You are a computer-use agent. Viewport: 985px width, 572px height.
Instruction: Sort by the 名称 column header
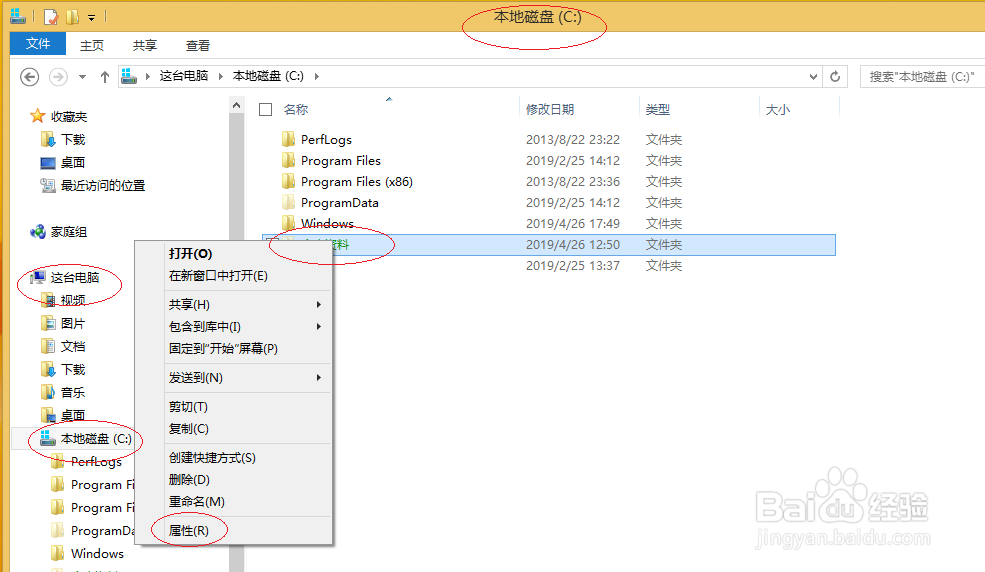click(296, 109)
